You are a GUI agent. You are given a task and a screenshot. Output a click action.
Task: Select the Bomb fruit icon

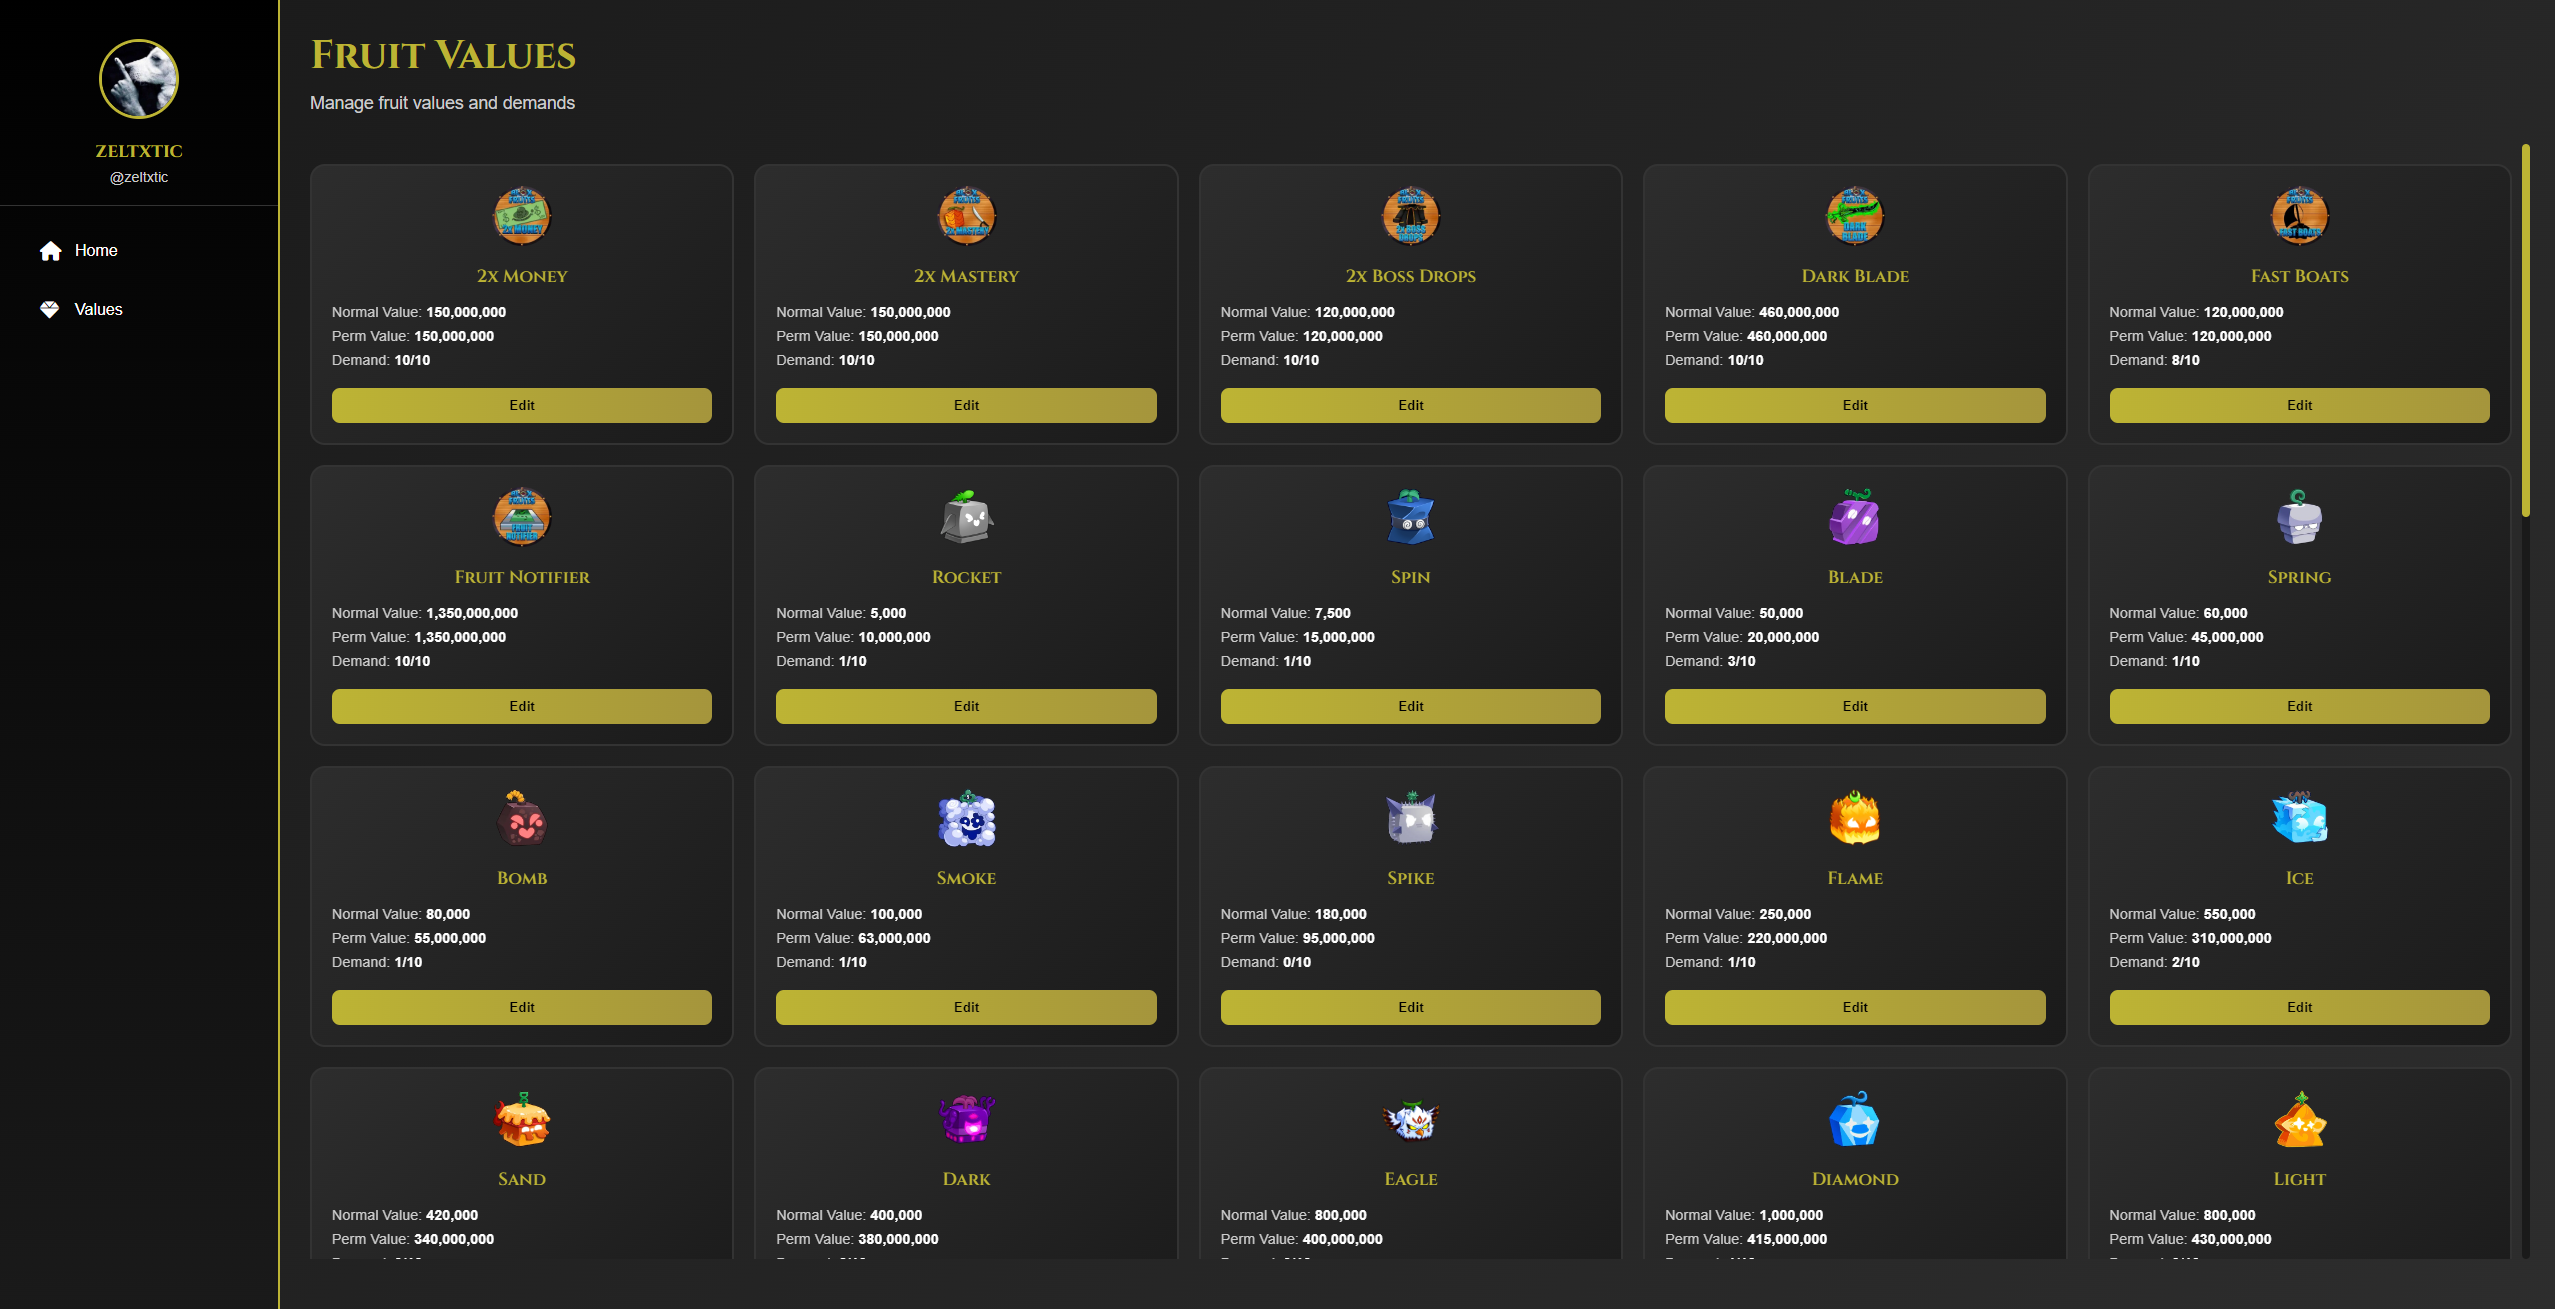point(521,818)
